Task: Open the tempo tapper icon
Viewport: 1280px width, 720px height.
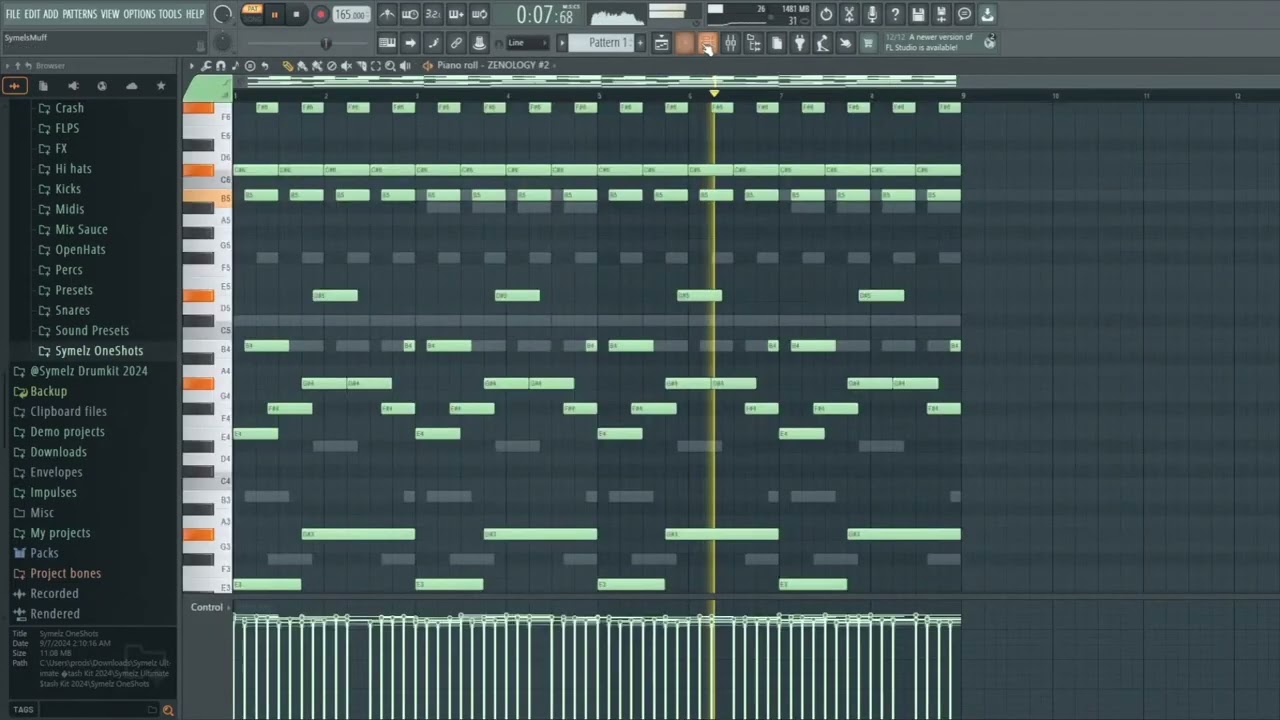Action: click(x=822, y=43)
